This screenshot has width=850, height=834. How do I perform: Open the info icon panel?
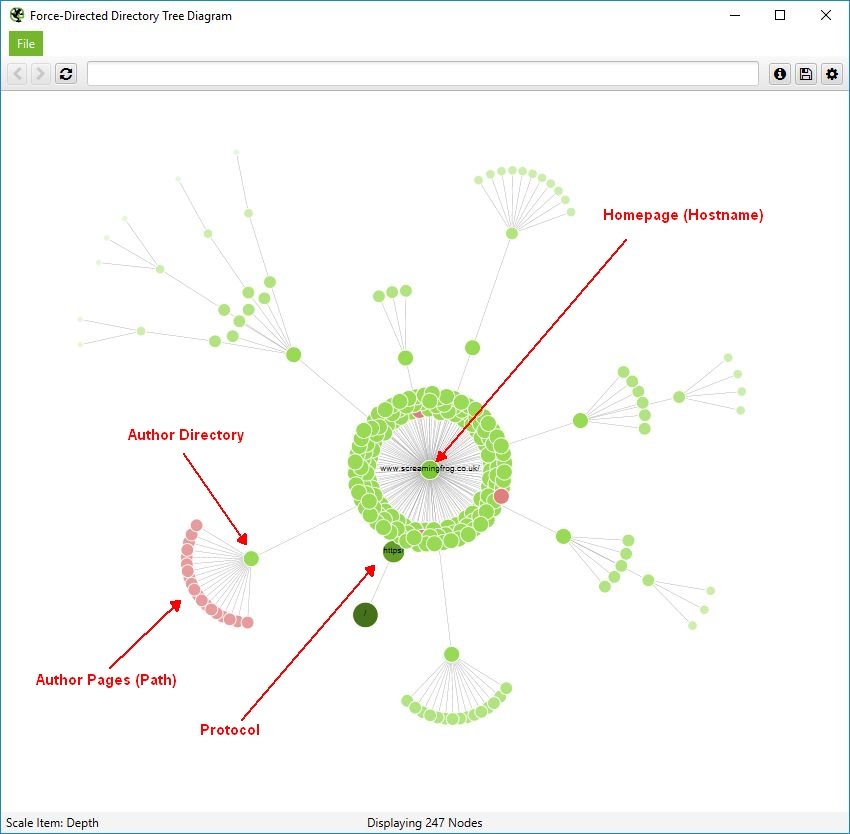point(780,73)
